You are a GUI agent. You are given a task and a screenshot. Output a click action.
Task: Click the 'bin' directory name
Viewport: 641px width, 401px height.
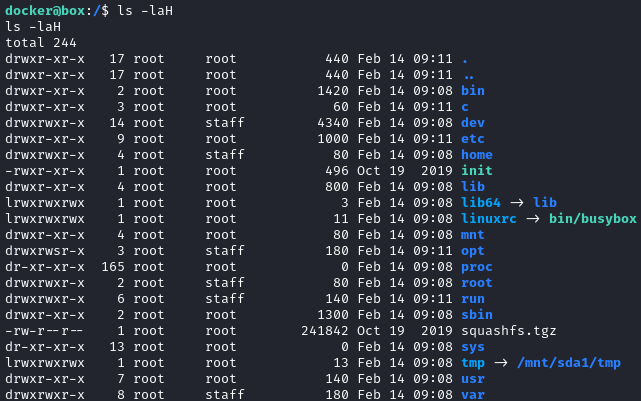473,91
